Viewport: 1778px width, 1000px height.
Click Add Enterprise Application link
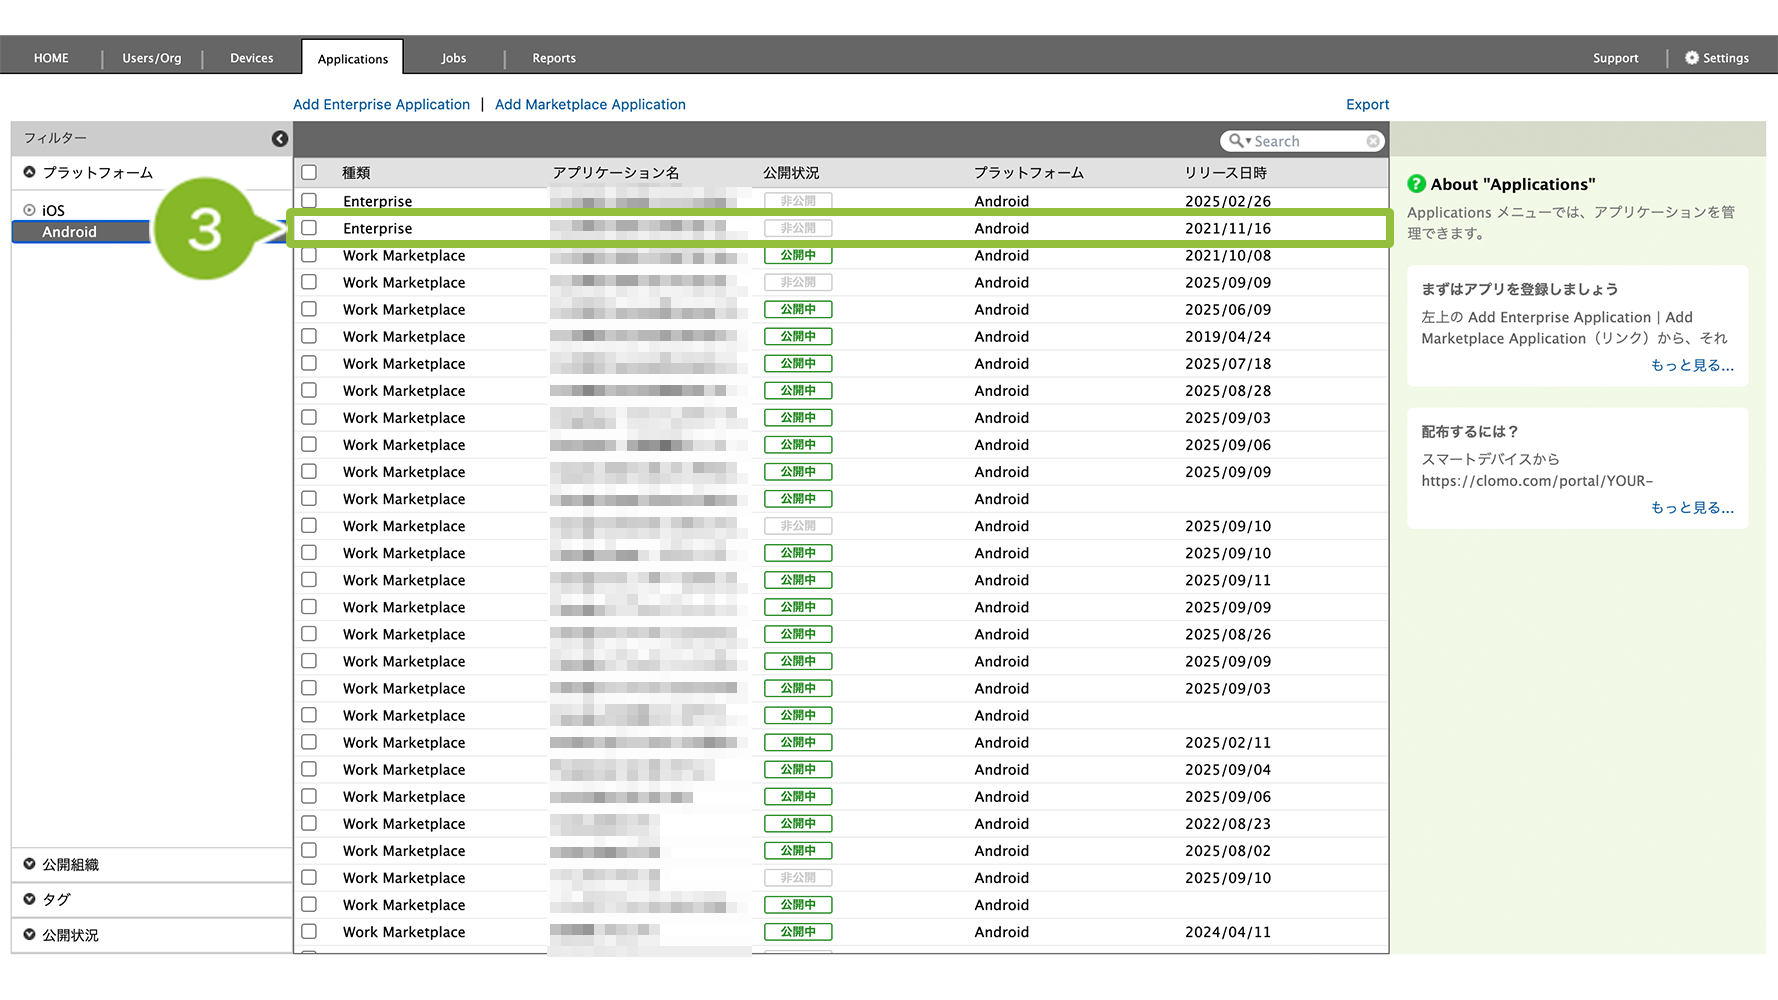click(x=381, y=104)
